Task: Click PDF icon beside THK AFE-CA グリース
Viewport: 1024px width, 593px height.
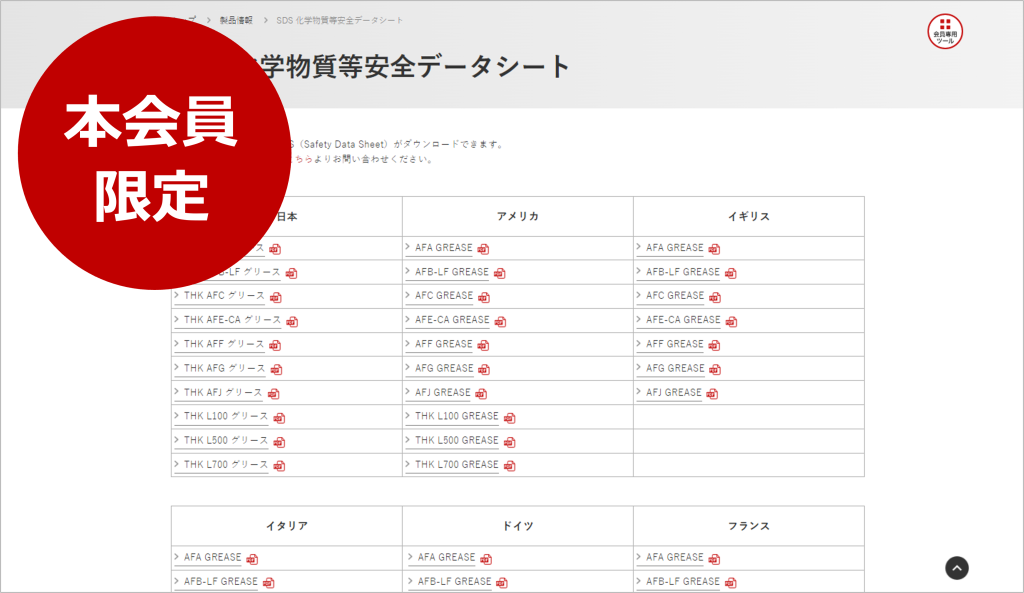Action: pyautogui.click(x=293, y=321)
